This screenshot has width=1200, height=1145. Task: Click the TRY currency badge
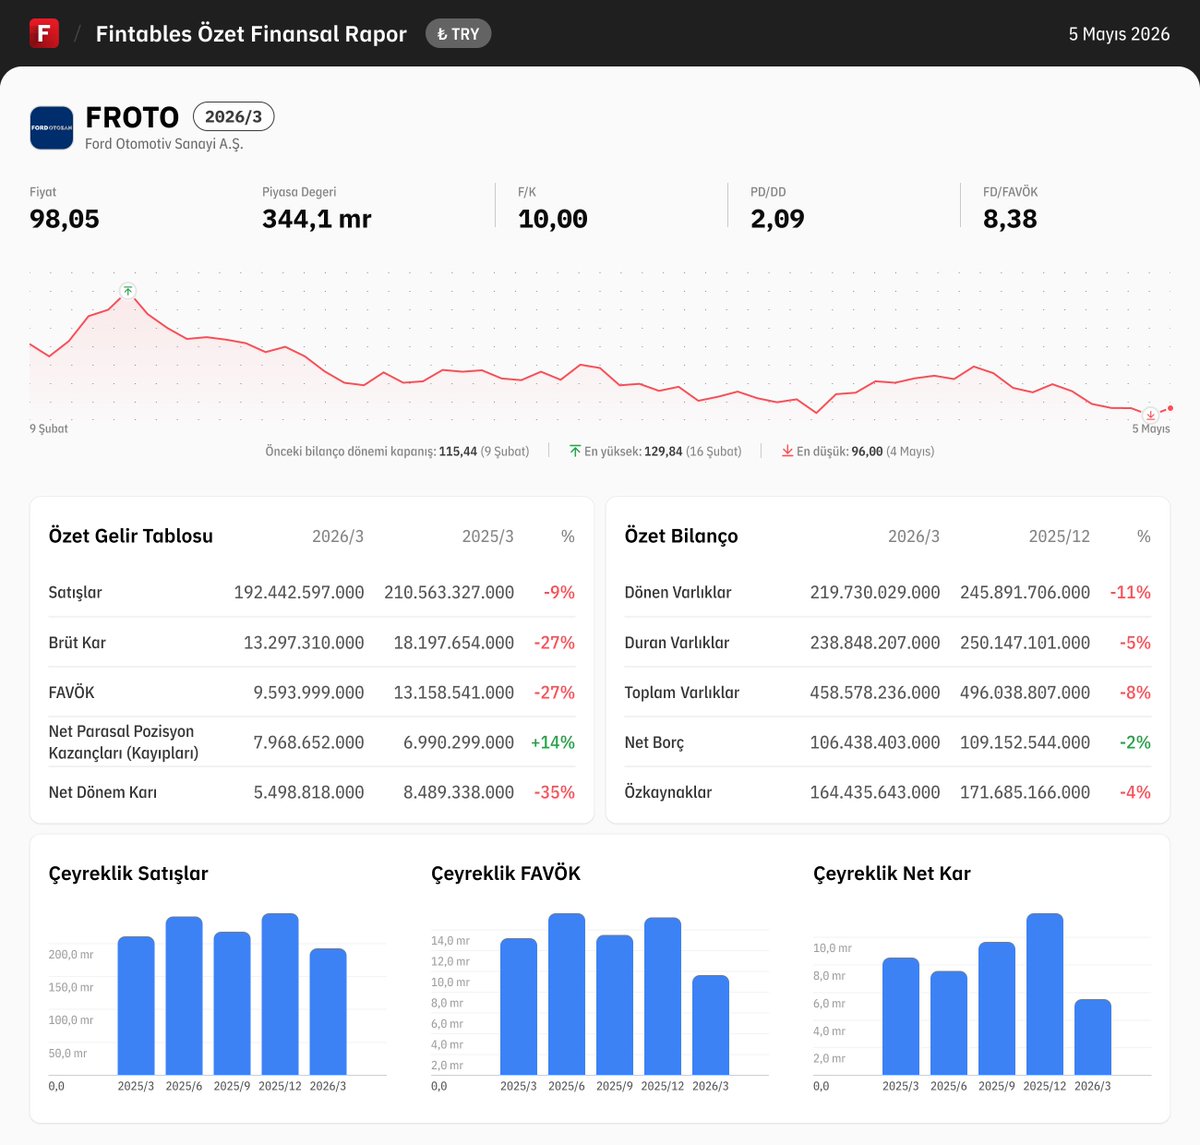tap(458, 34)
